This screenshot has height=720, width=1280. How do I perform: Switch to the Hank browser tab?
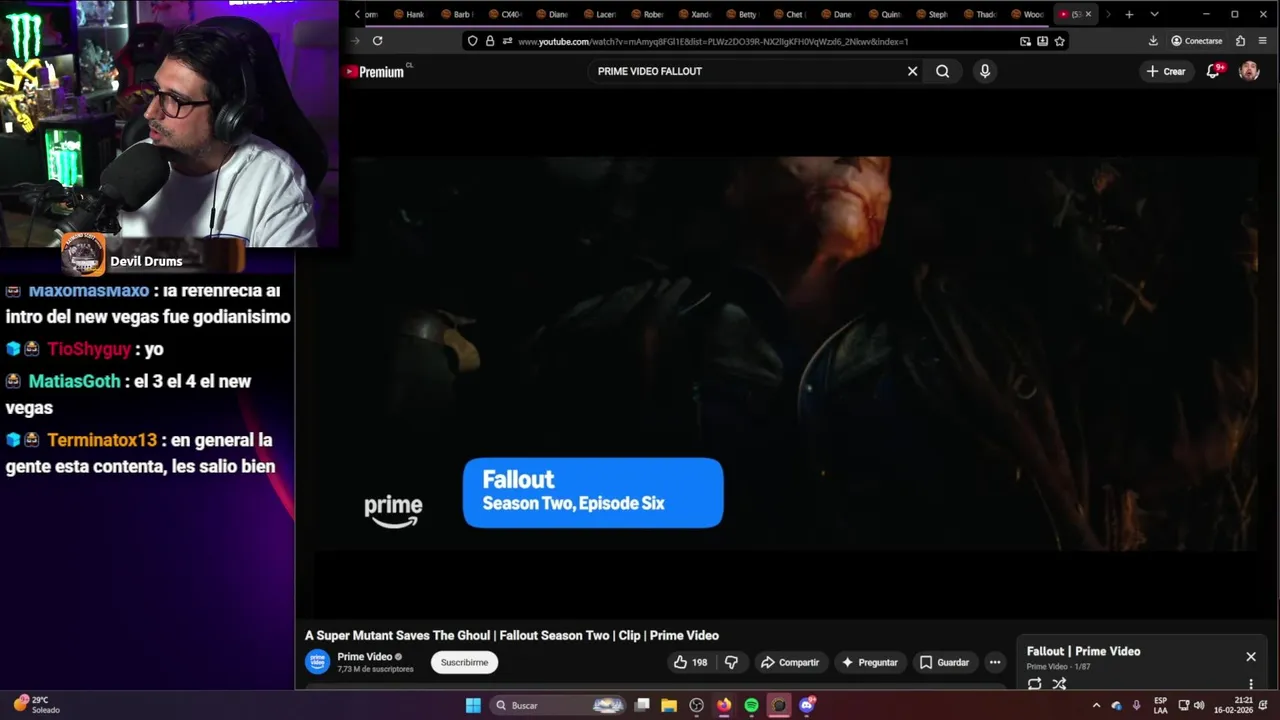click(x=409, y=14)
